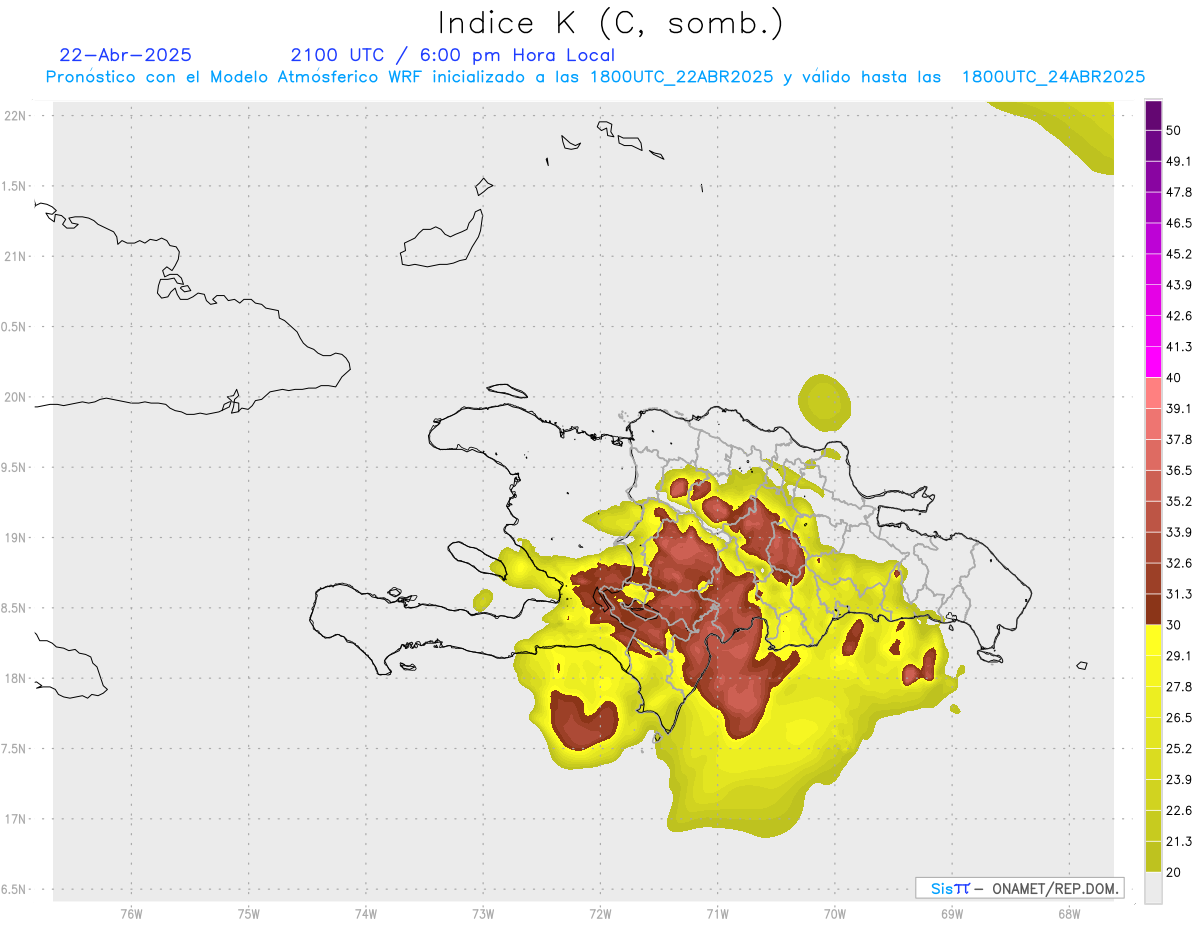
Task: Click the '75W' longitude label
Action: click(248, 914)
